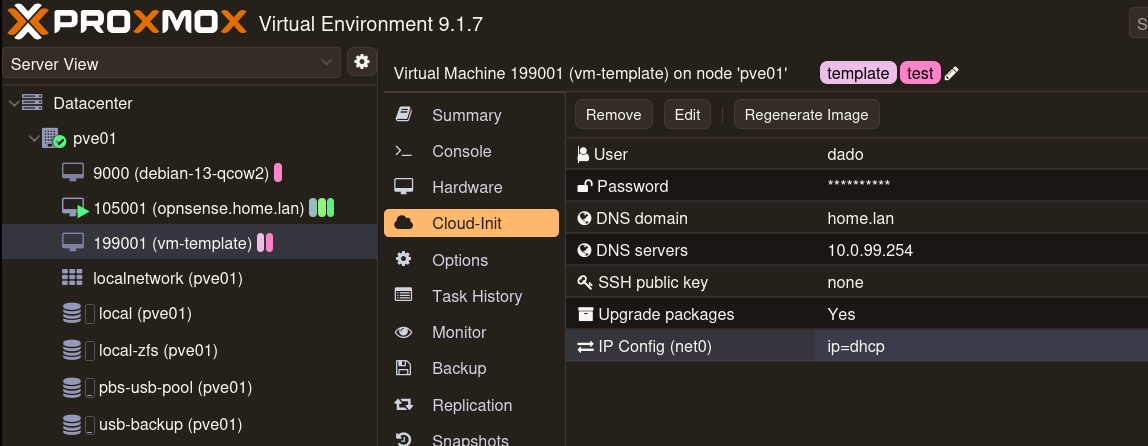
Task: Click the Console prompt icon
Action: (x=403, y=152)
